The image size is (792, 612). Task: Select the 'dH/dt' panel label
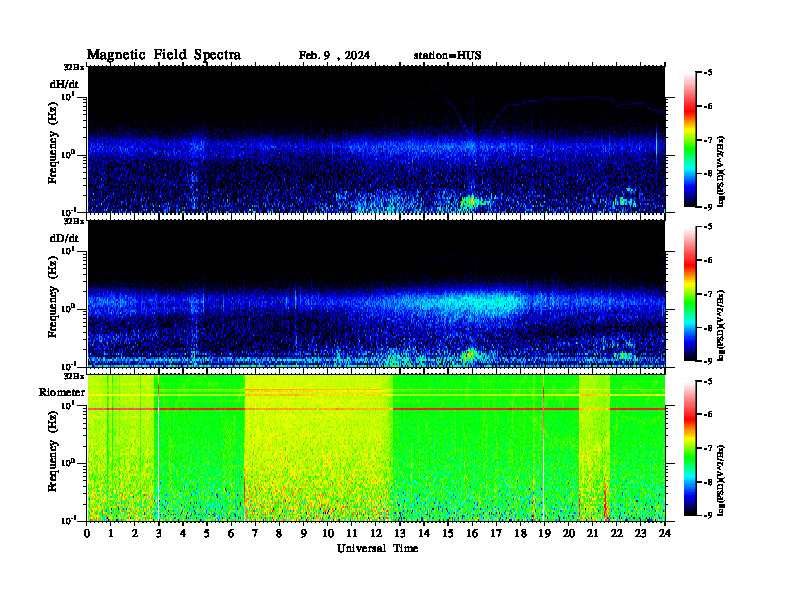pos(64,84)
